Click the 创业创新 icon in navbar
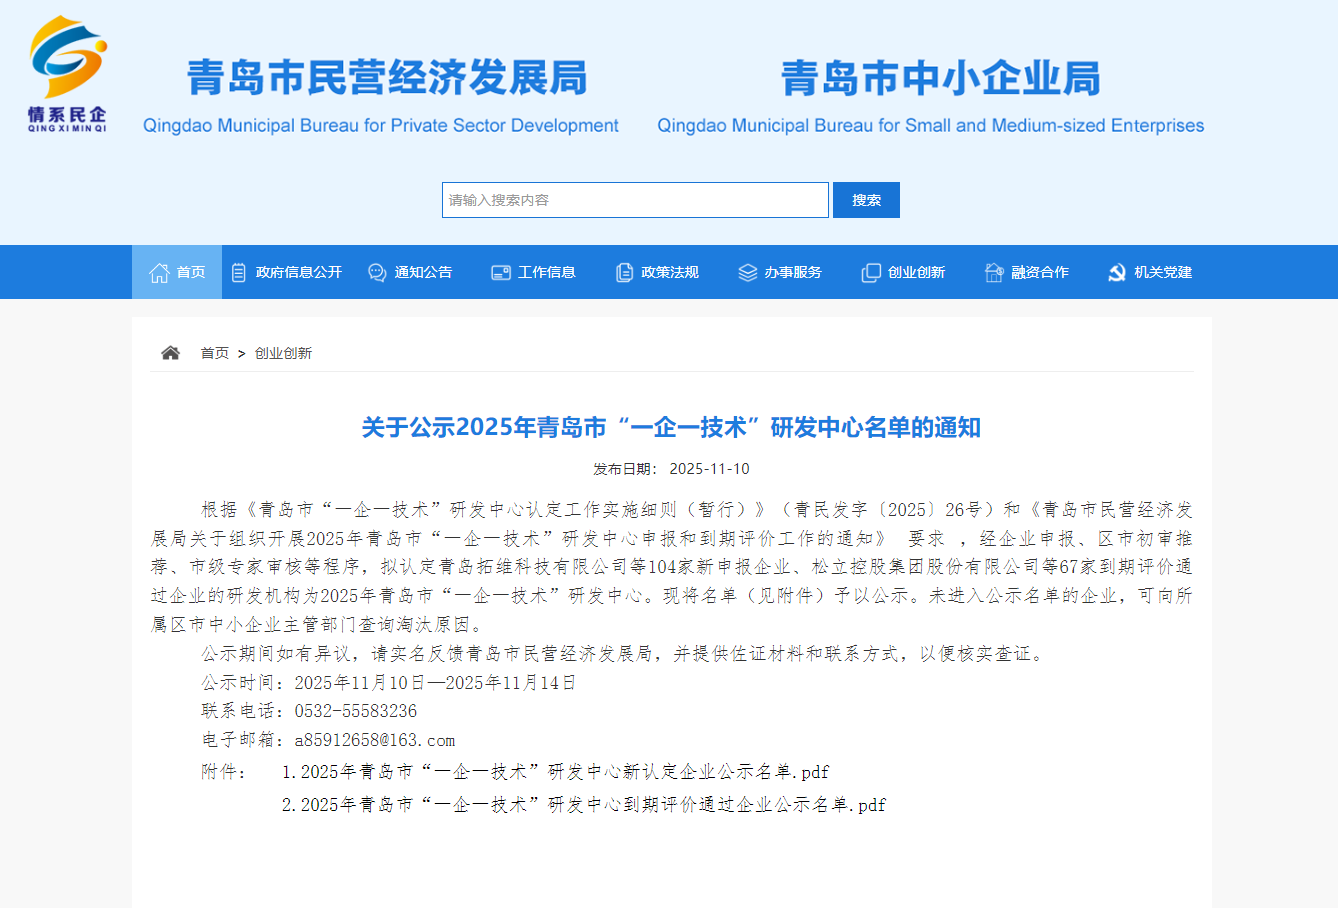Image resolution: width=1338 pixels, height=908 pixels. (x=871, y=273)
